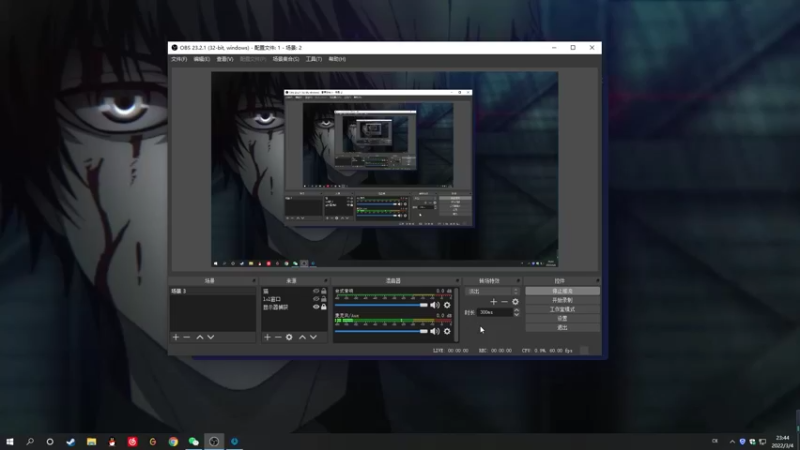
Task: Pop out the Scene Transitions dock using its header icon
Action: click(x=518, y=281)
